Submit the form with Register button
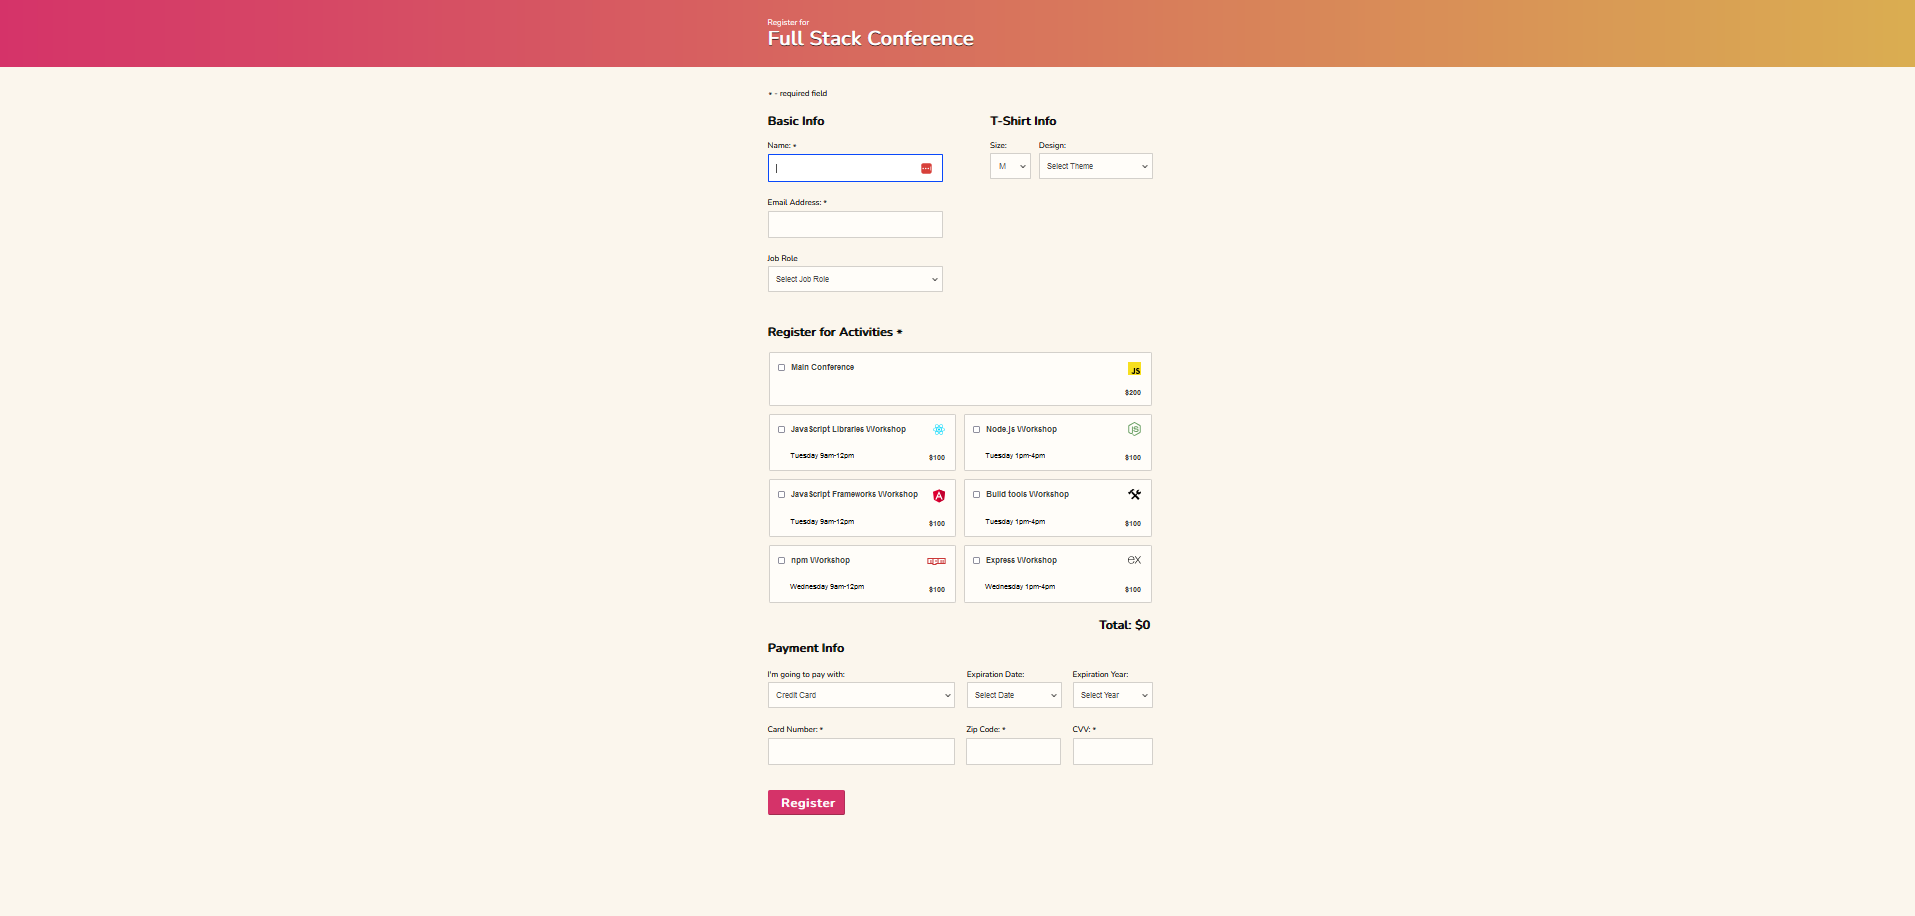The image size is (1915, 916). tap(806, 803)
